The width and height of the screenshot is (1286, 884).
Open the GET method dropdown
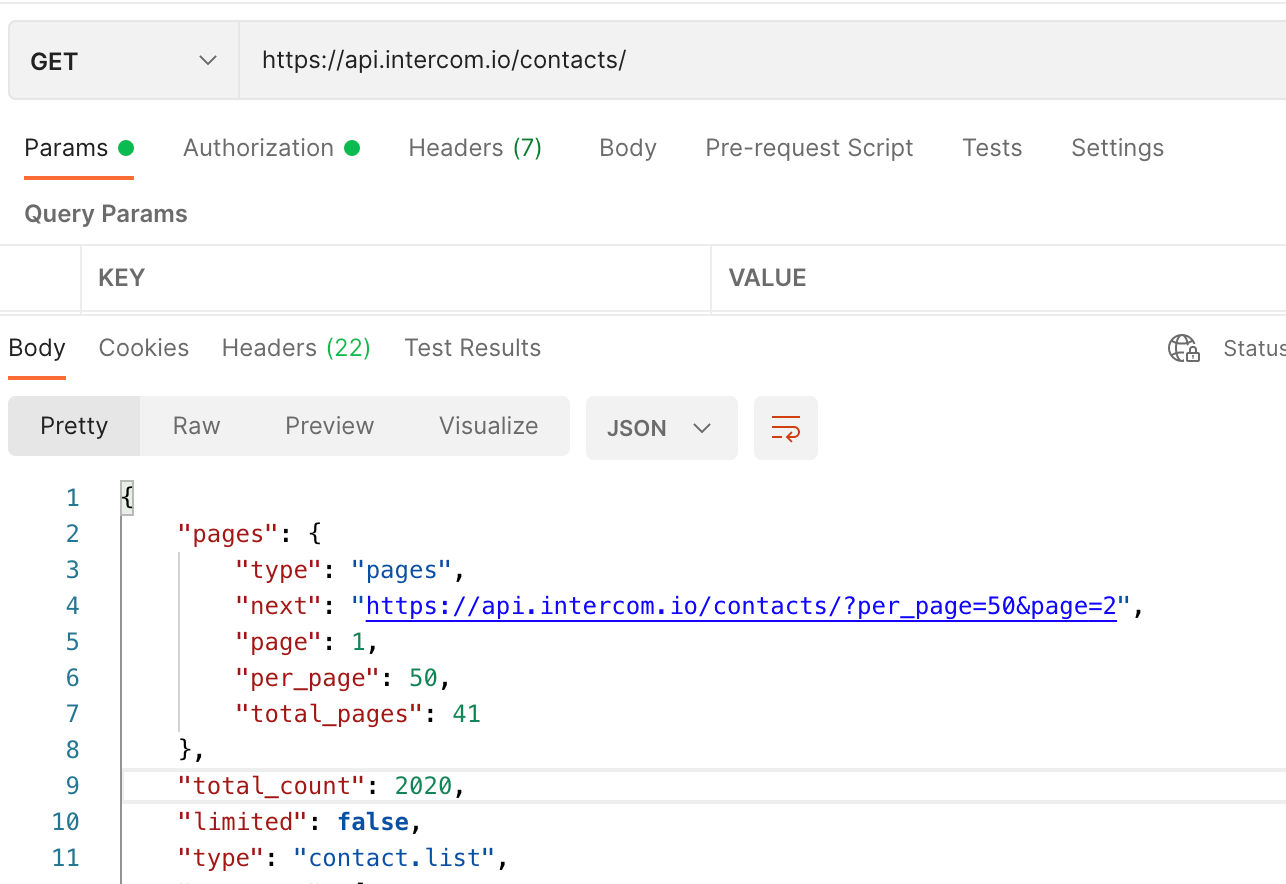coord(124,61)
